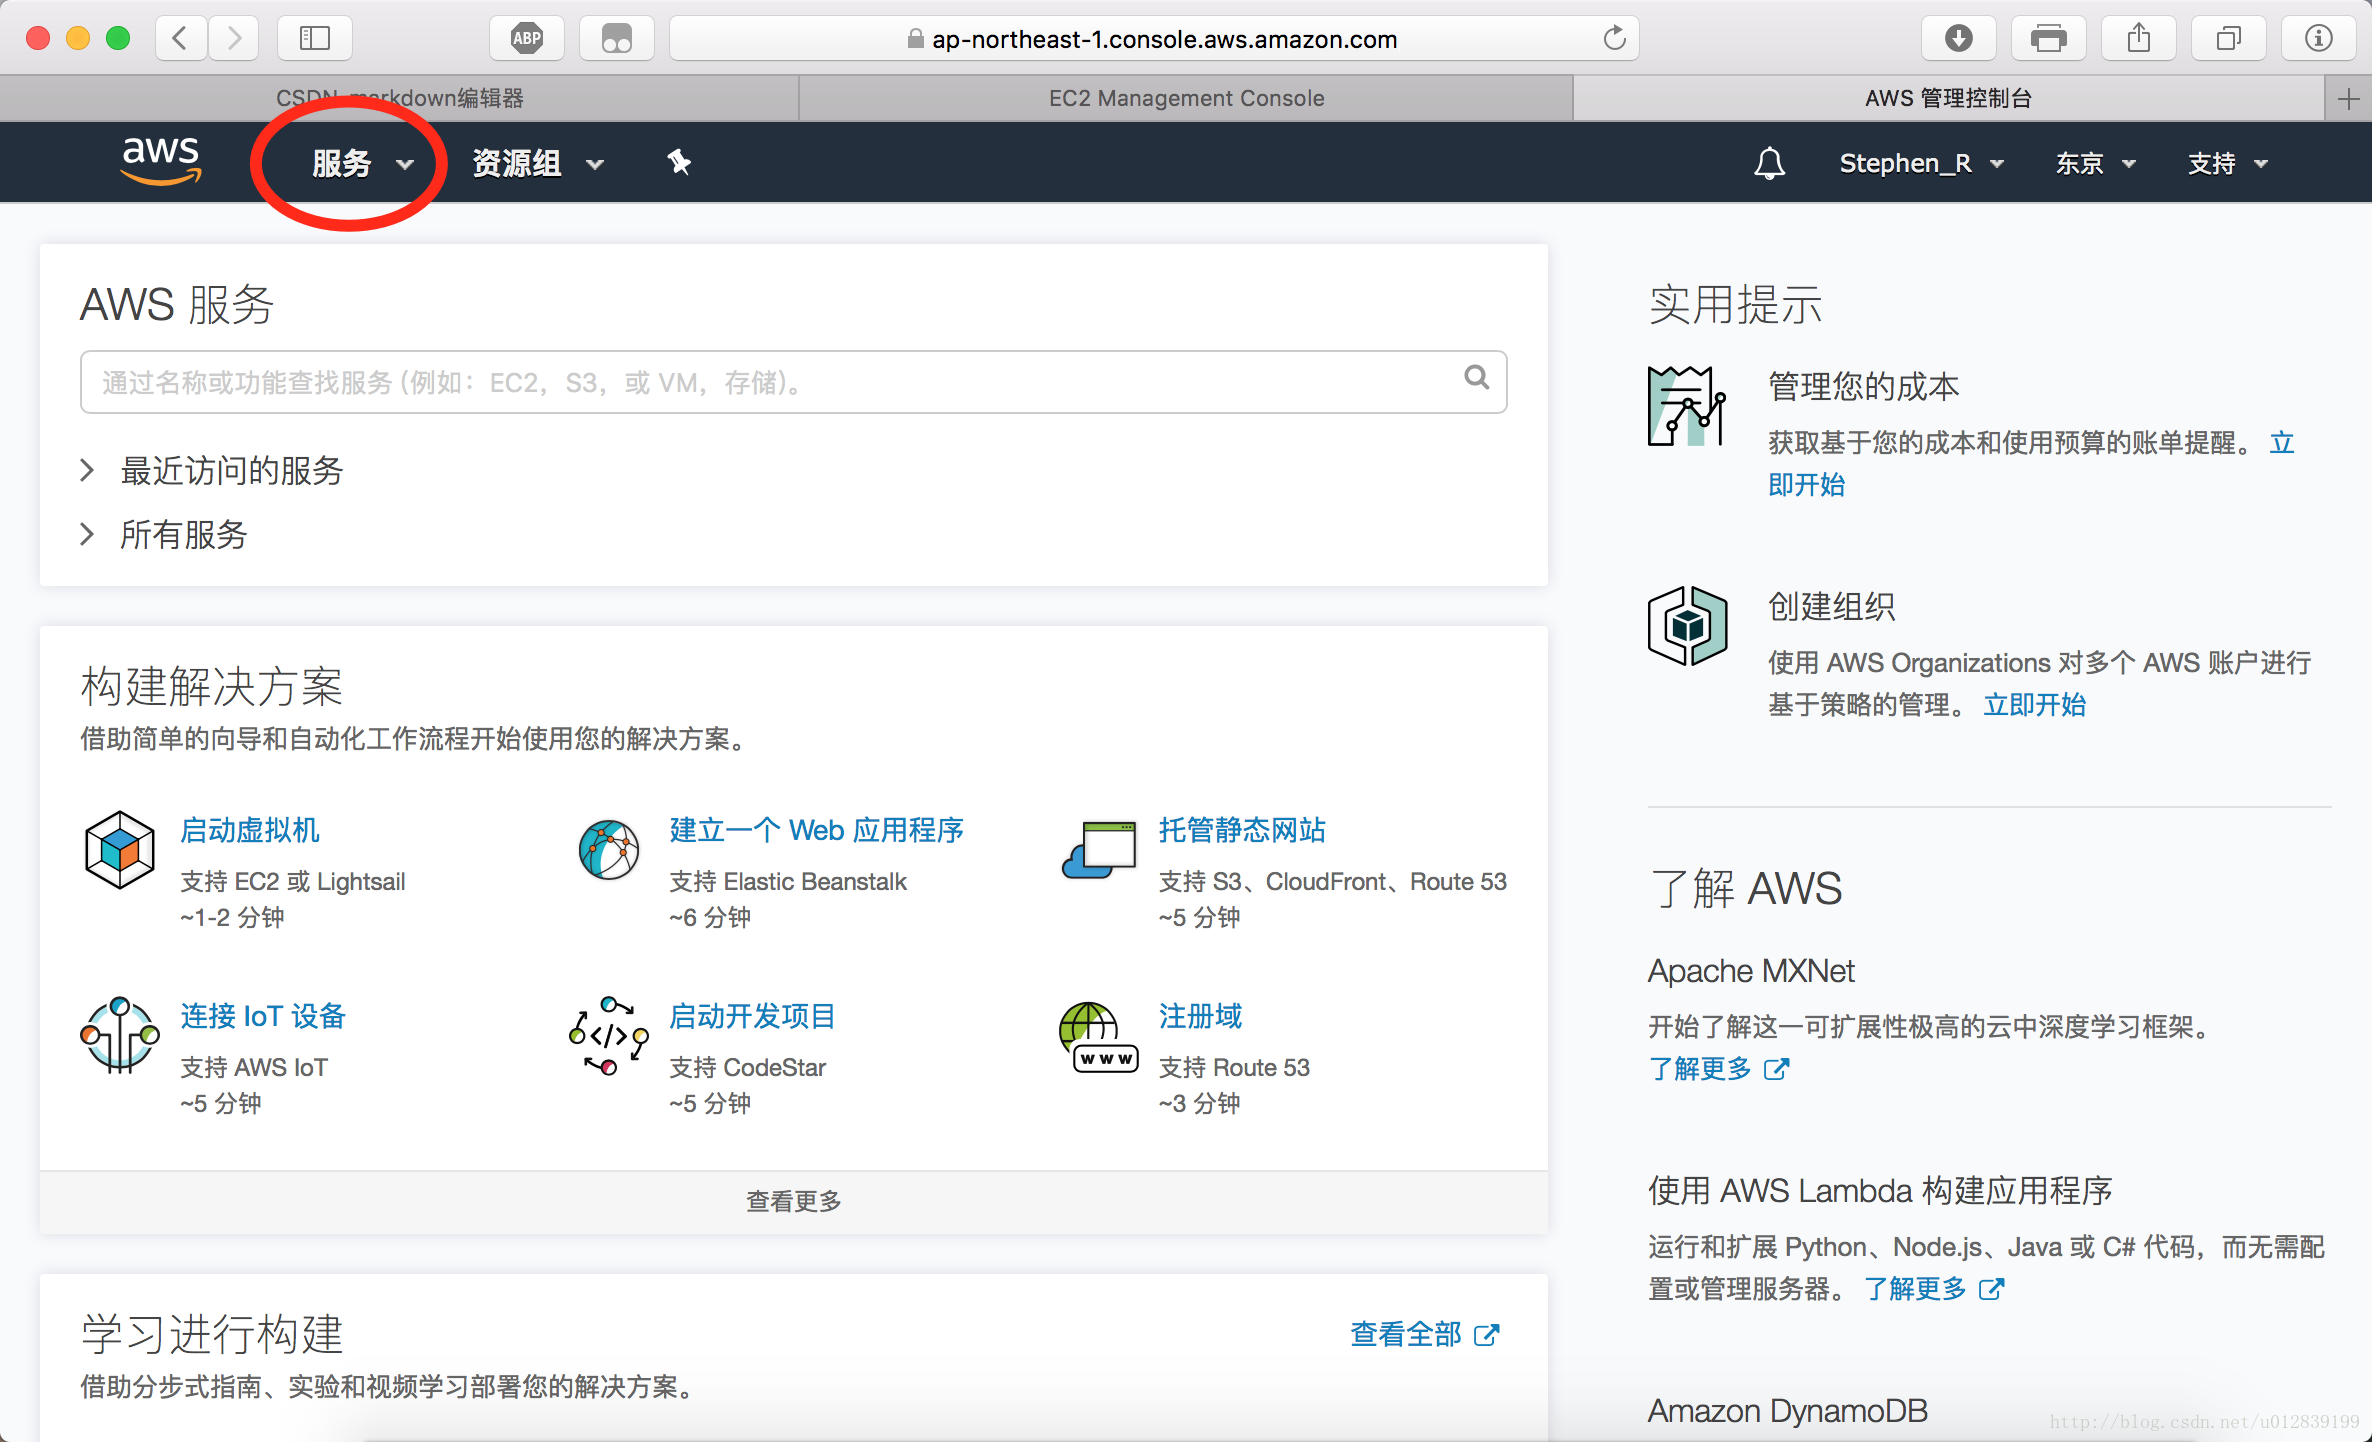Click the AdBlock Plus extension icon
2372x1442 pixels.
(527, 39)
